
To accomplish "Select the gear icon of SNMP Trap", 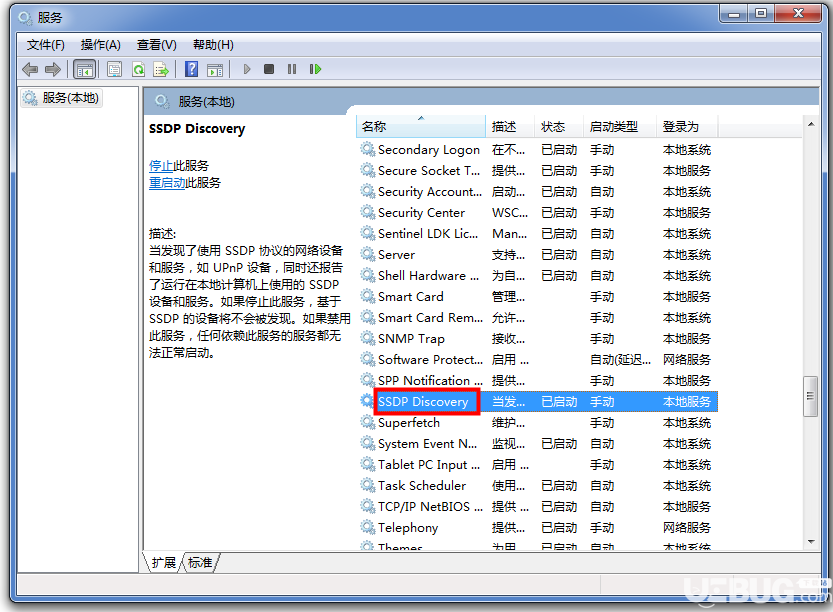I will tap(368, 338).
